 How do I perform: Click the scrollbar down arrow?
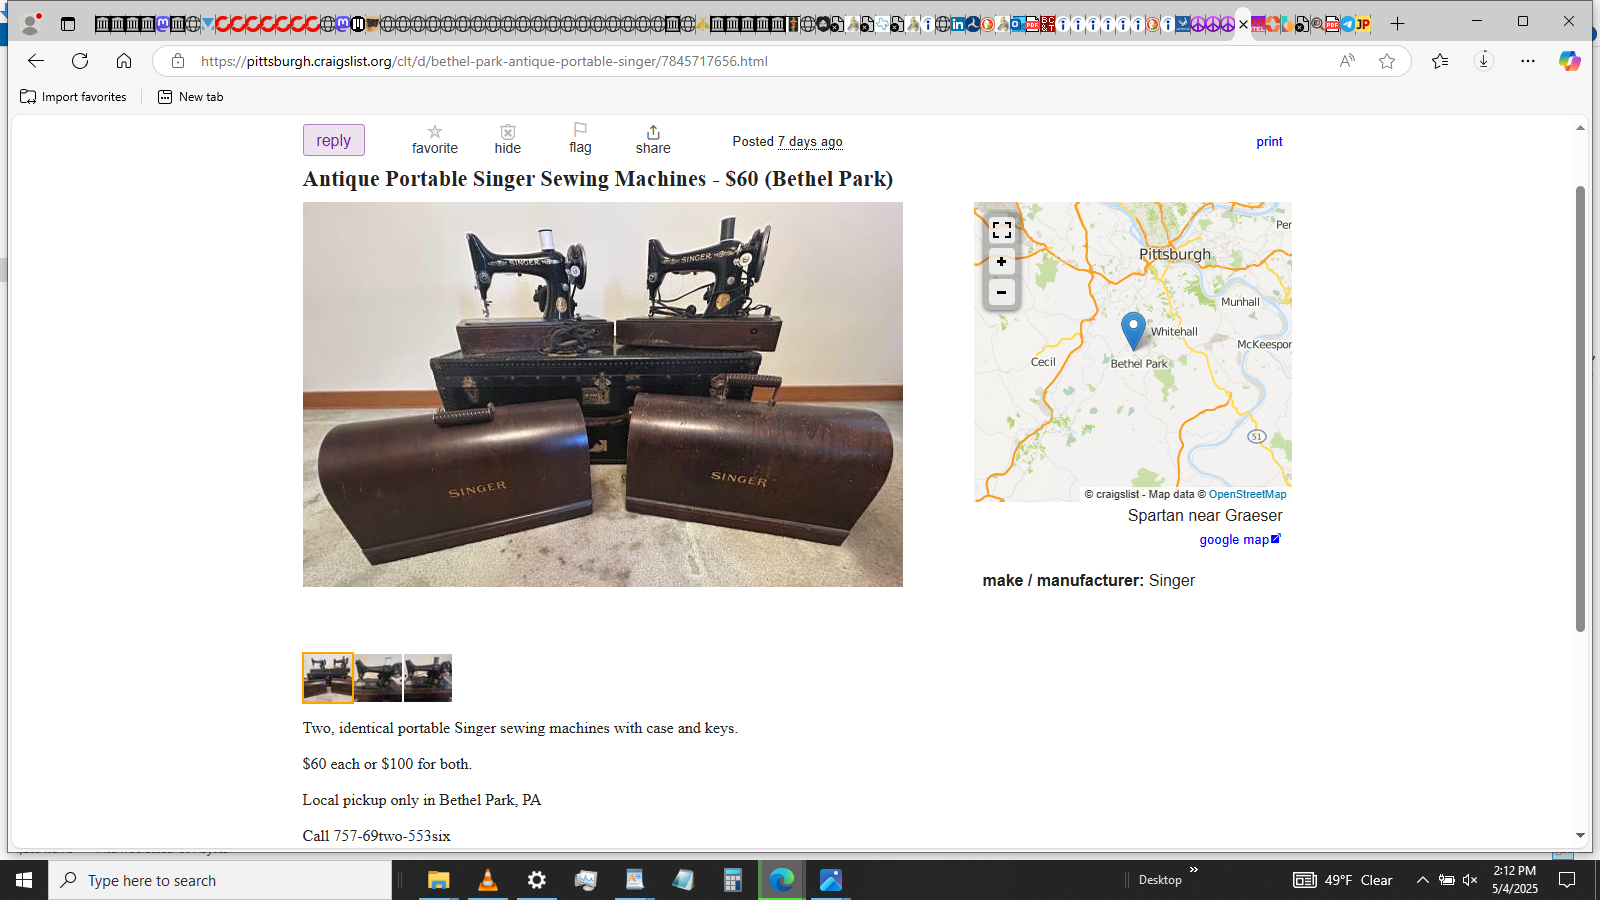click(x=1581, y=836)
